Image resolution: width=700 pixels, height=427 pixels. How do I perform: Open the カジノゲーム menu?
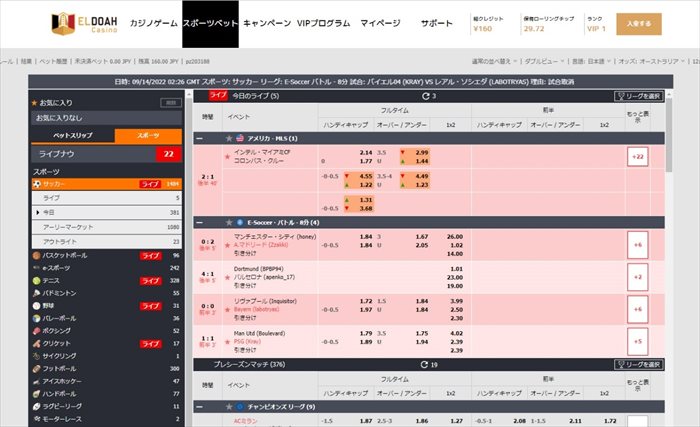click(x=154, y=23)
